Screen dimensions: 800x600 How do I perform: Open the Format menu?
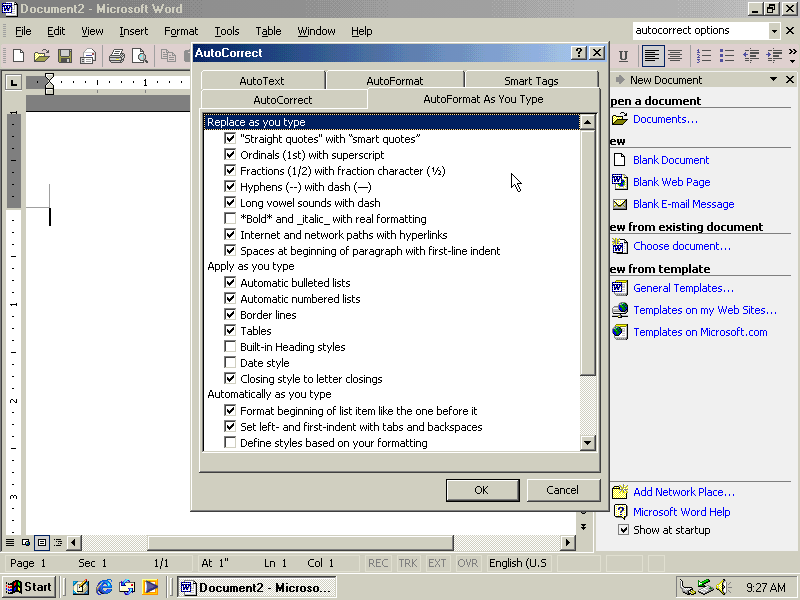click(x=181, y=31)
